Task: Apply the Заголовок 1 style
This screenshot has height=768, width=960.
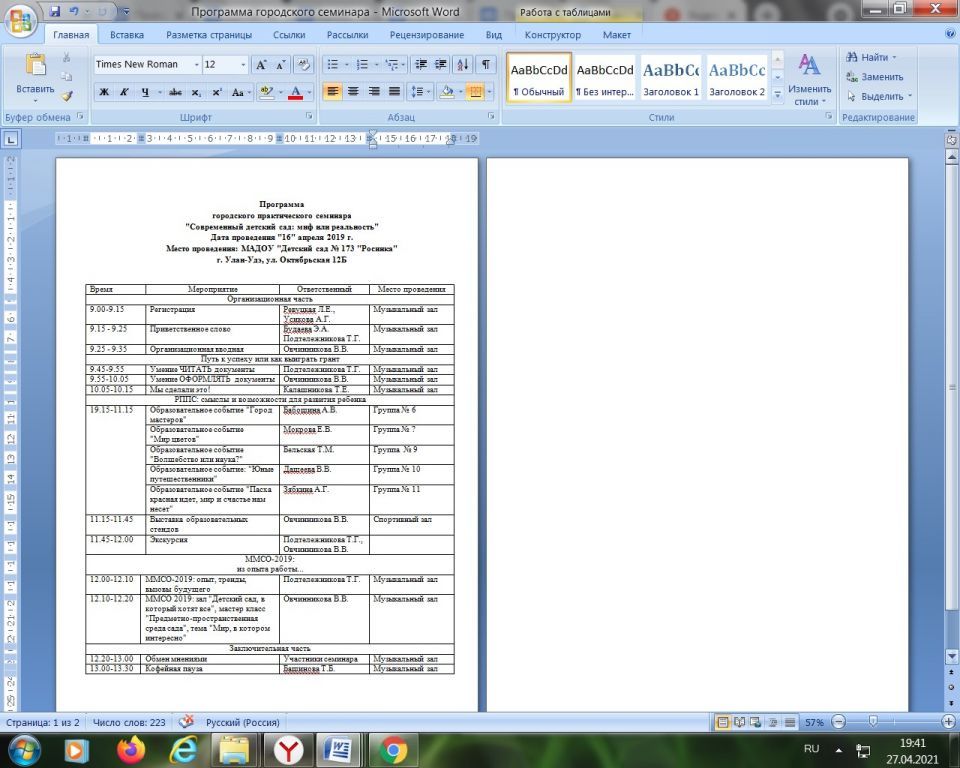Action: 670,79
